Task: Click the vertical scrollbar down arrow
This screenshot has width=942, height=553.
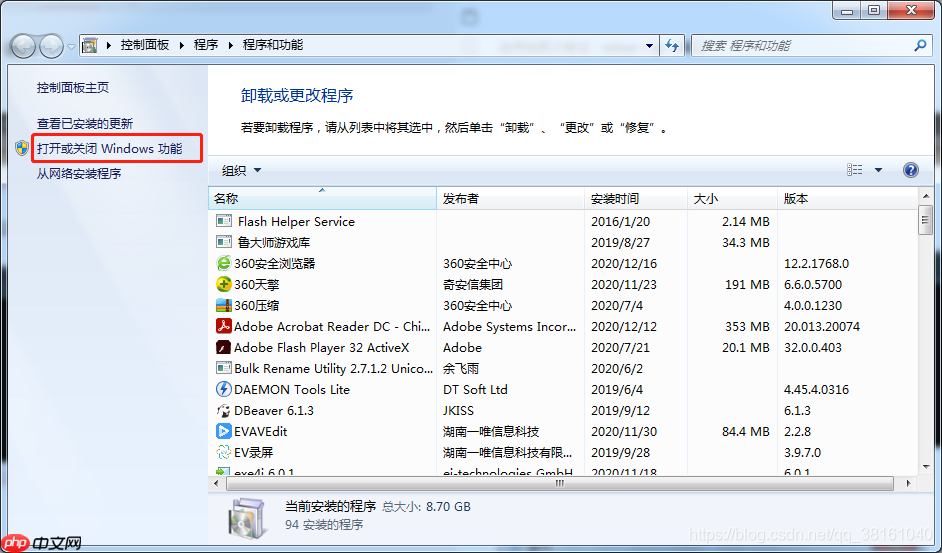Action: coord(926,466)
